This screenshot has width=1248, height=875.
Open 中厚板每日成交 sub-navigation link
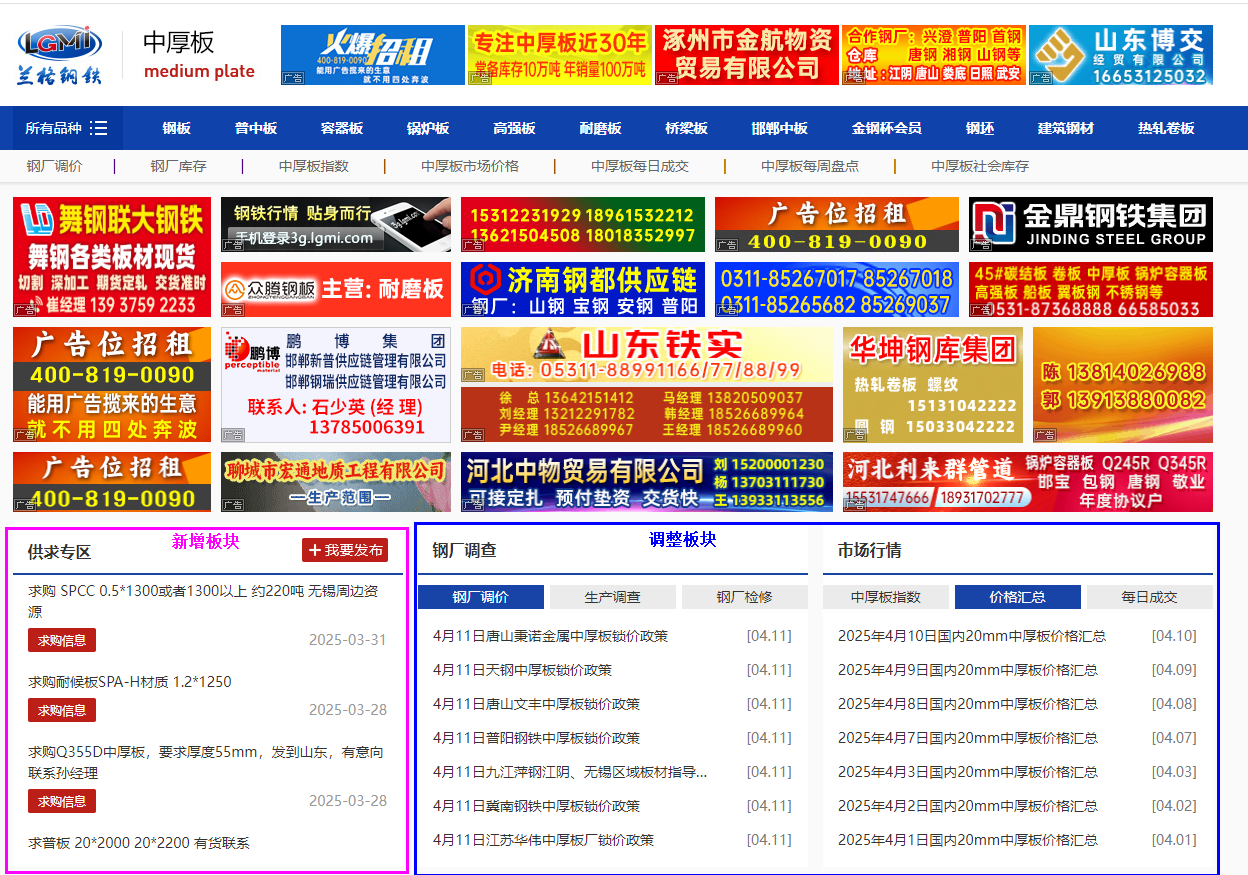point(640,166)
